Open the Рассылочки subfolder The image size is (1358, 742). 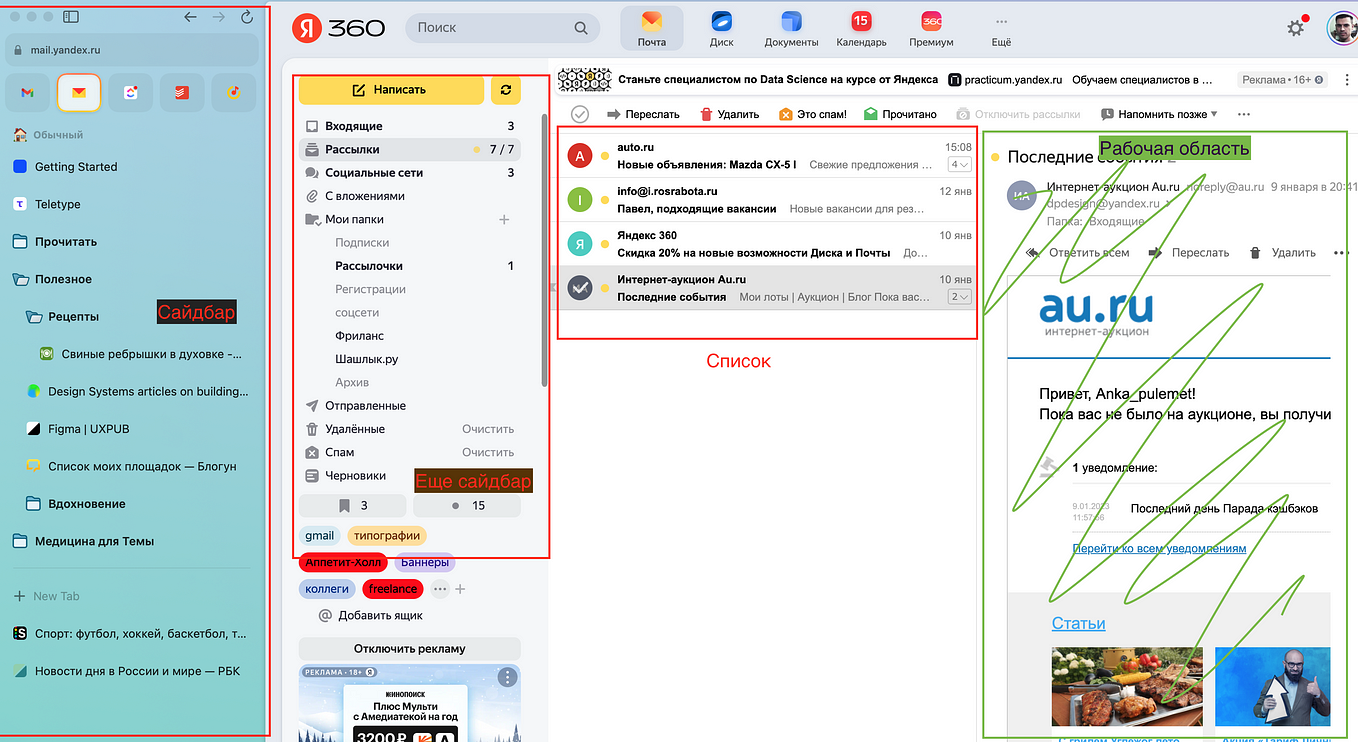click(369, 266)
